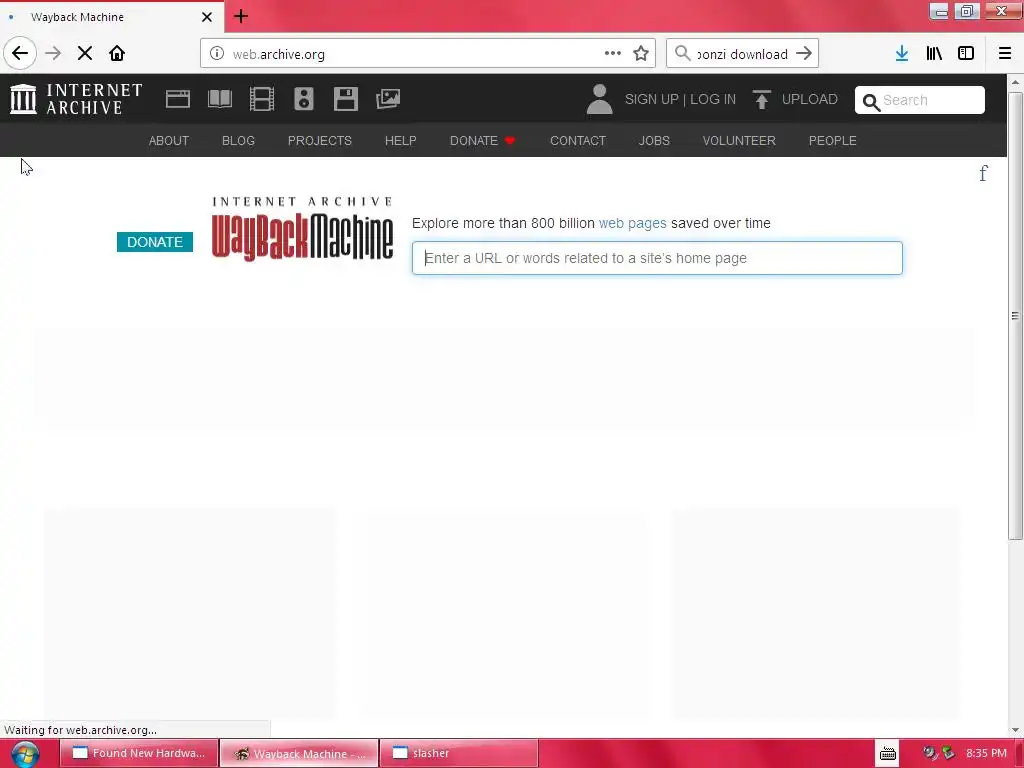Image resolution: width=1024 pixels, height=768 pixels.
Task: Click the Wayback URL input field
Action: click(657, 258)
